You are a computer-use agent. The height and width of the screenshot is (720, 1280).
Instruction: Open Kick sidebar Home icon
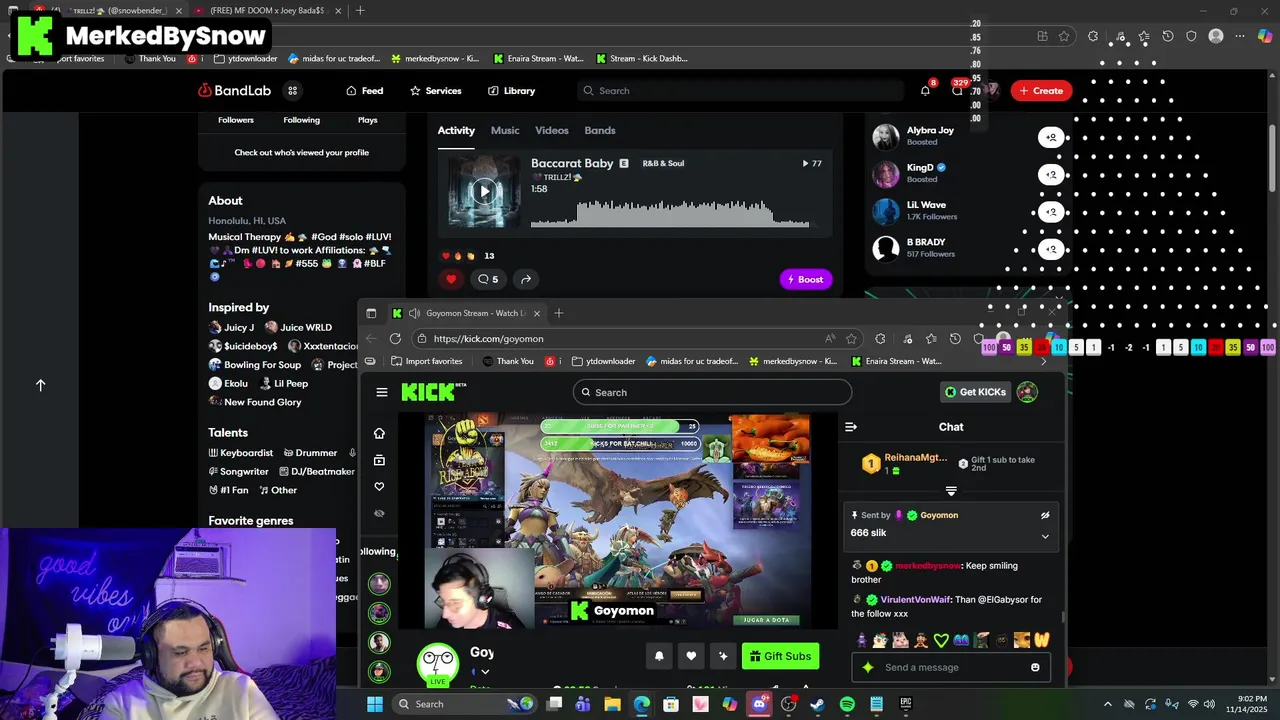pyautogui.click(x=379, y=433)
